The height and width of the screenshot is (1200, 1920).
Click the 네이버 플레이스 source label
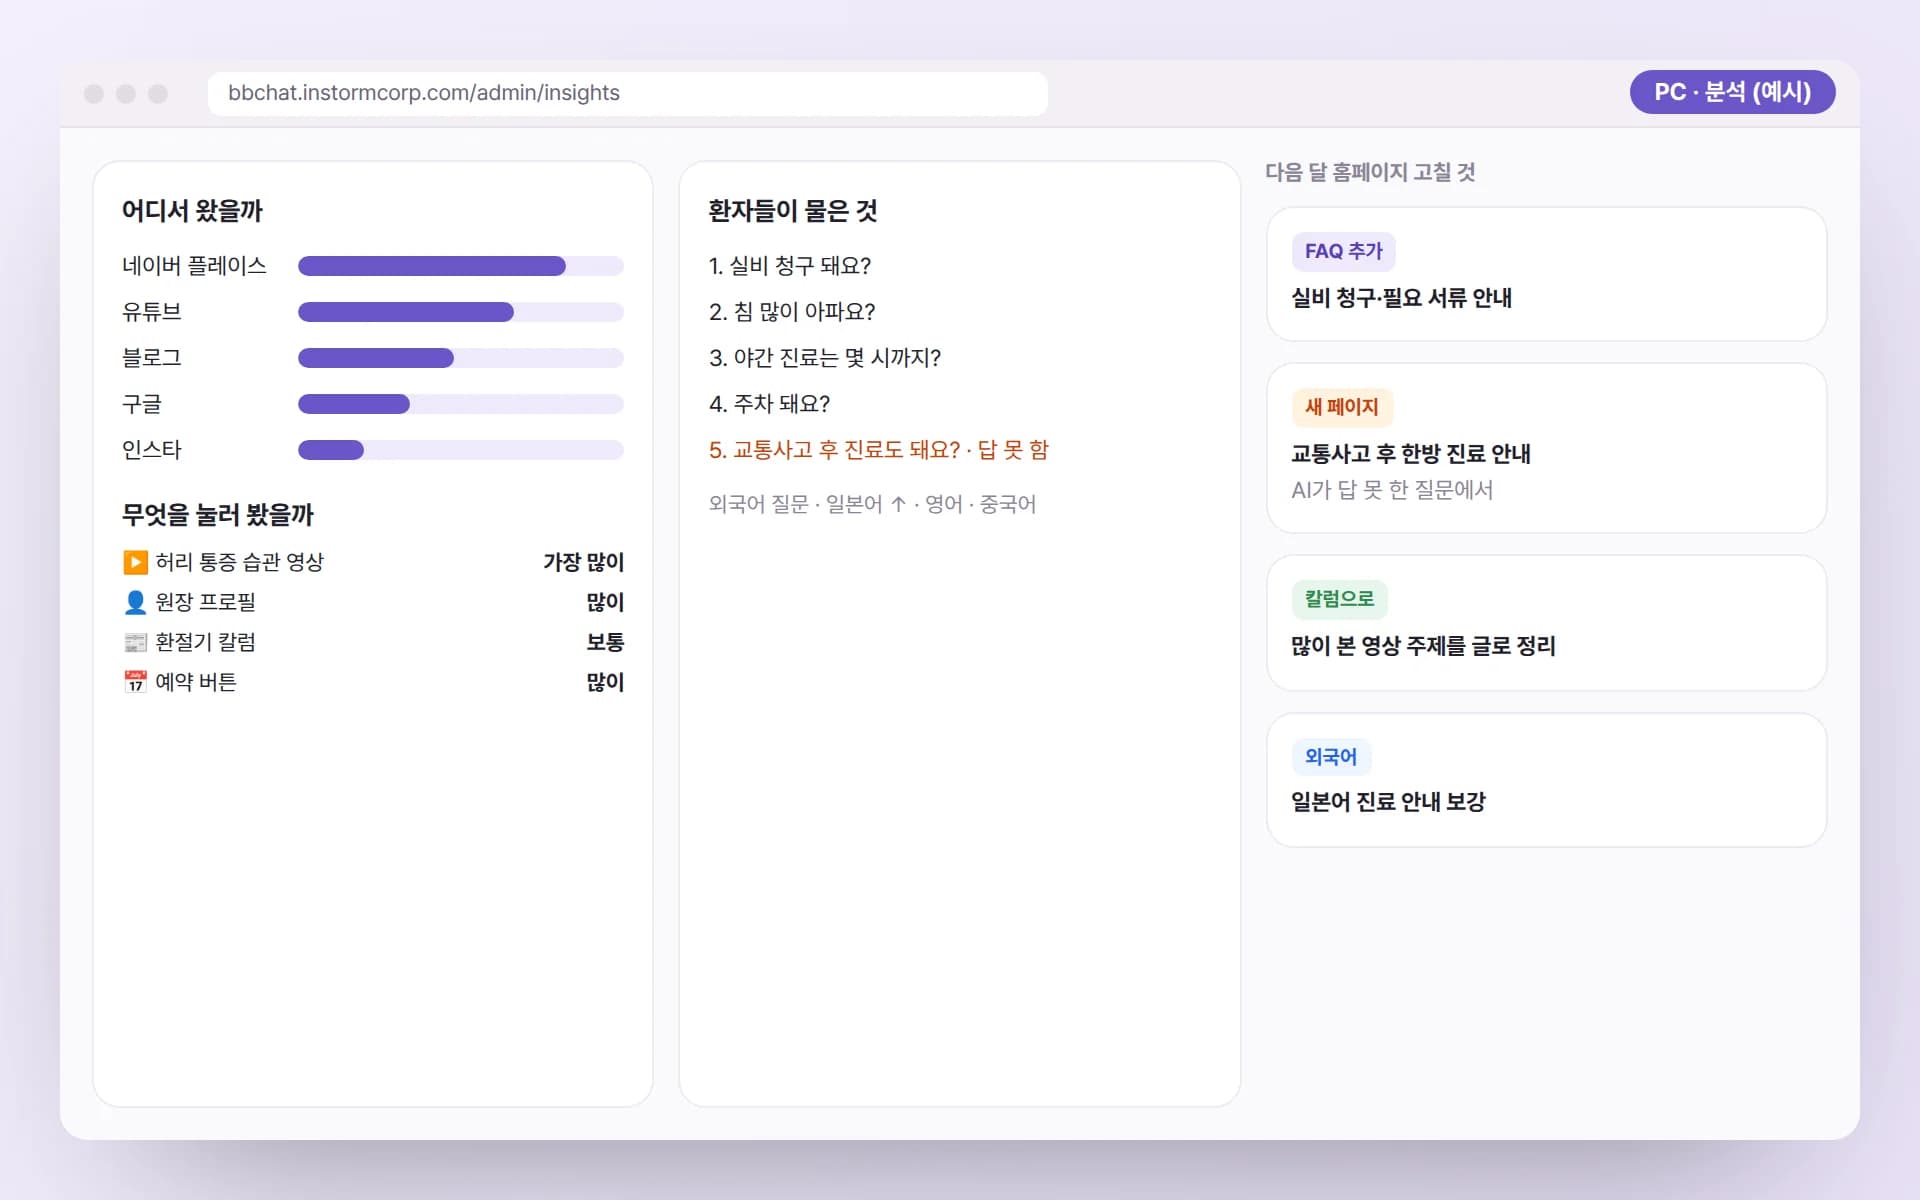194,266
